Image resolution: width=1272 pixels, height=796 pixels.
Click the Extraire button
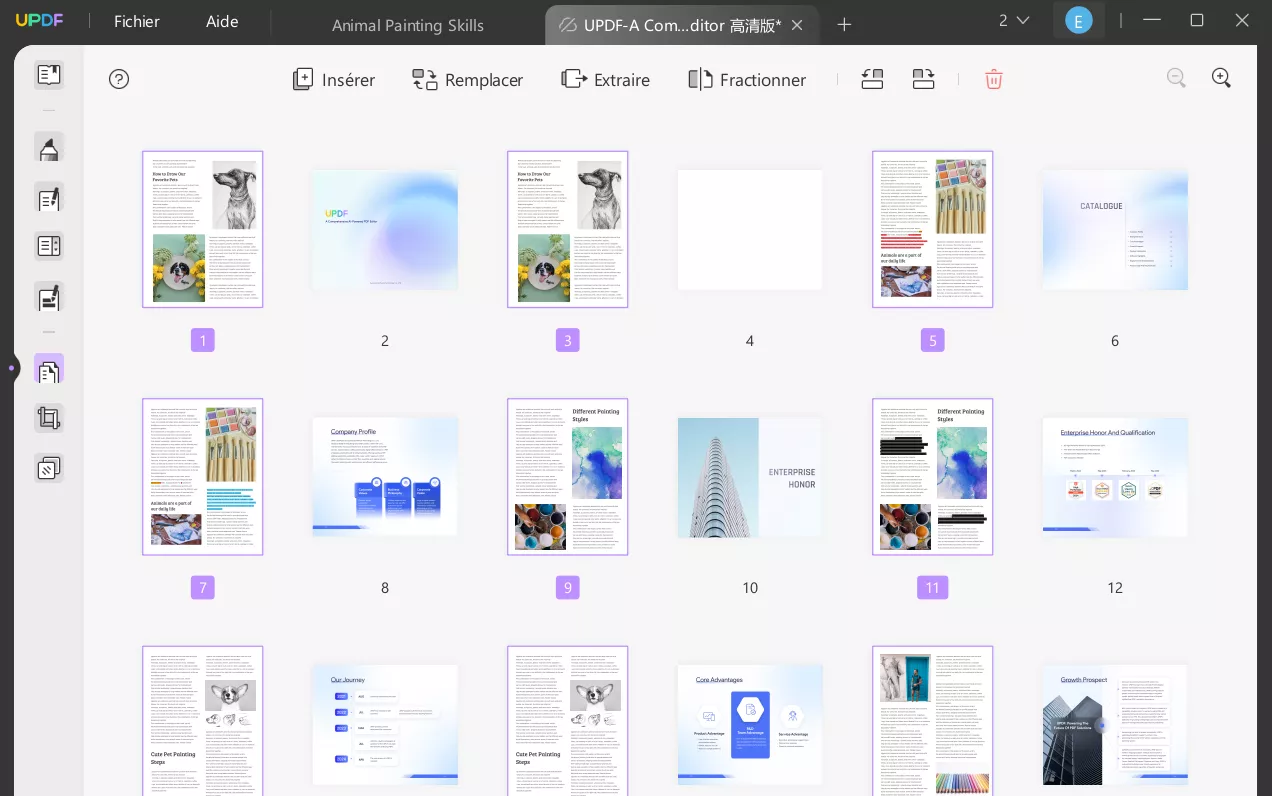(605, 79)
